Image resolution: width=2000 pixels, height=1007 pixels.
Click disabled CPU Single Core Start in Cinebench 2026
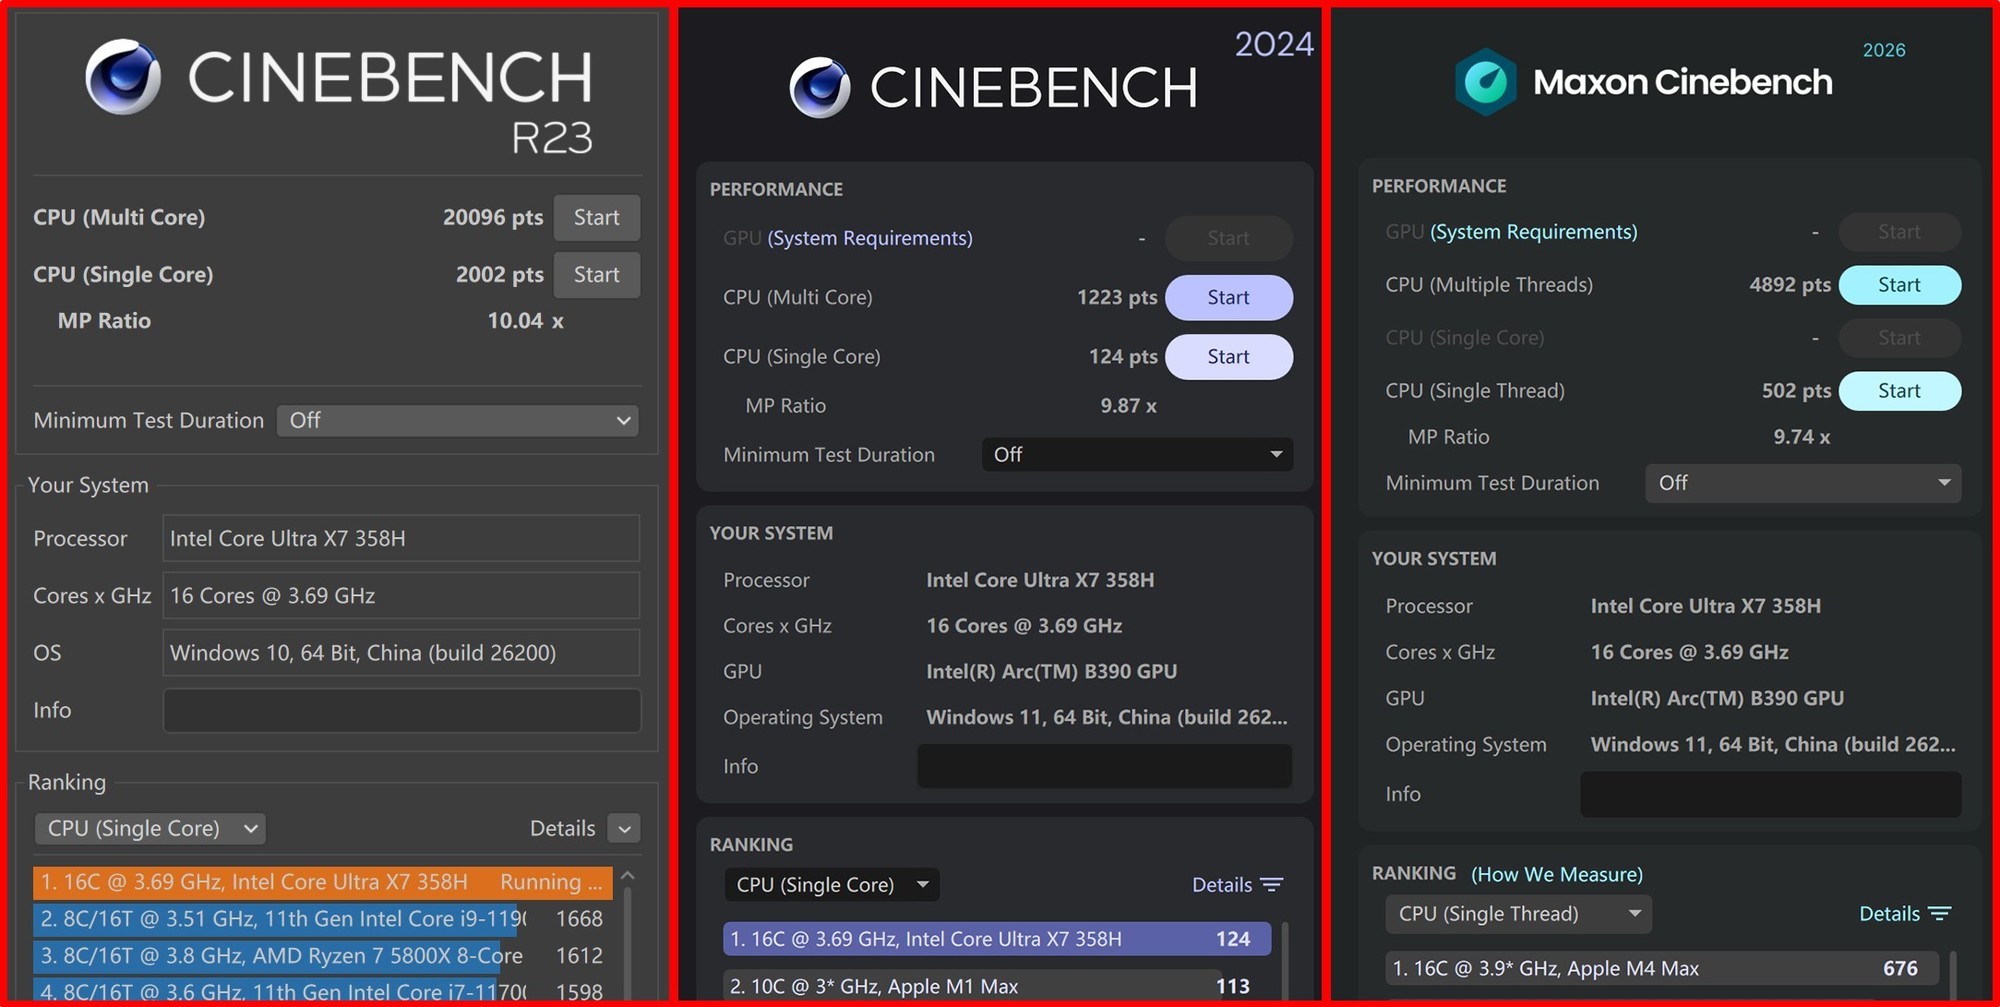tap(1900, 338)
